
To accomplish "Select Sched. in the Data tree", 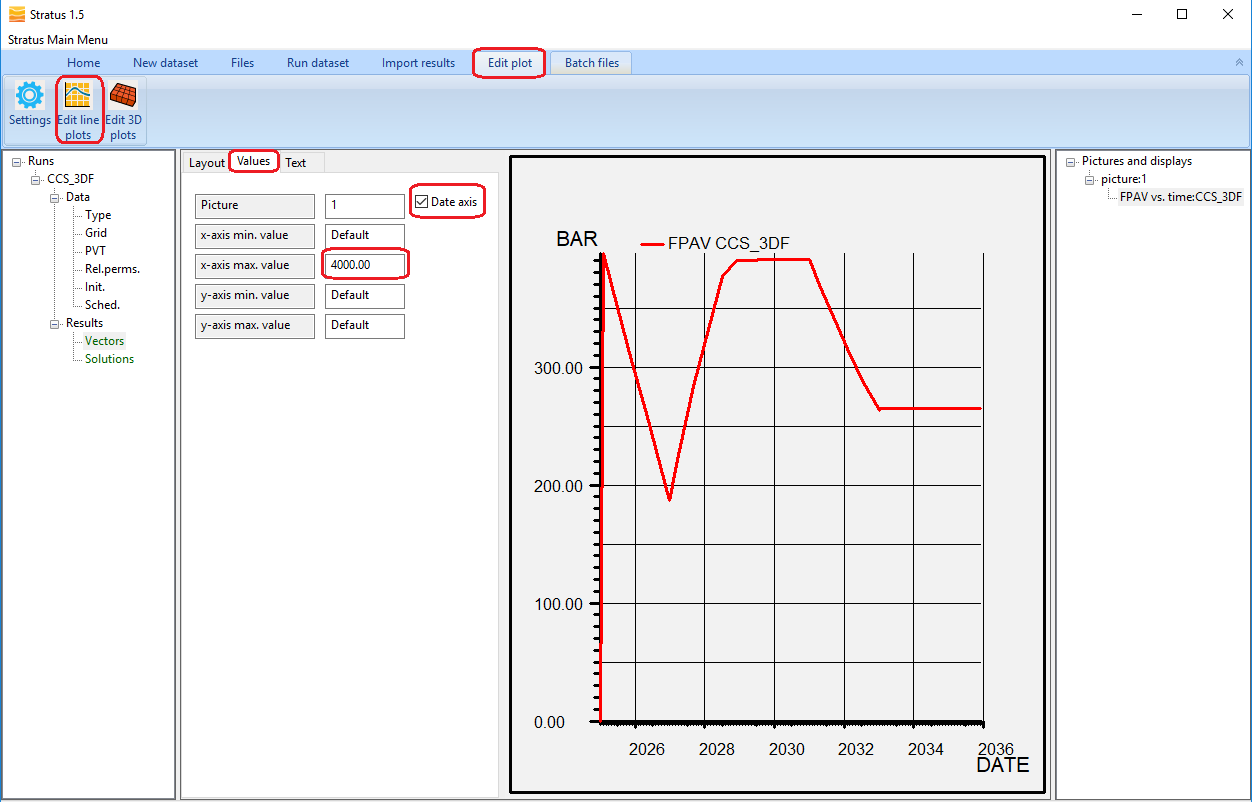I will pos(102,305).
